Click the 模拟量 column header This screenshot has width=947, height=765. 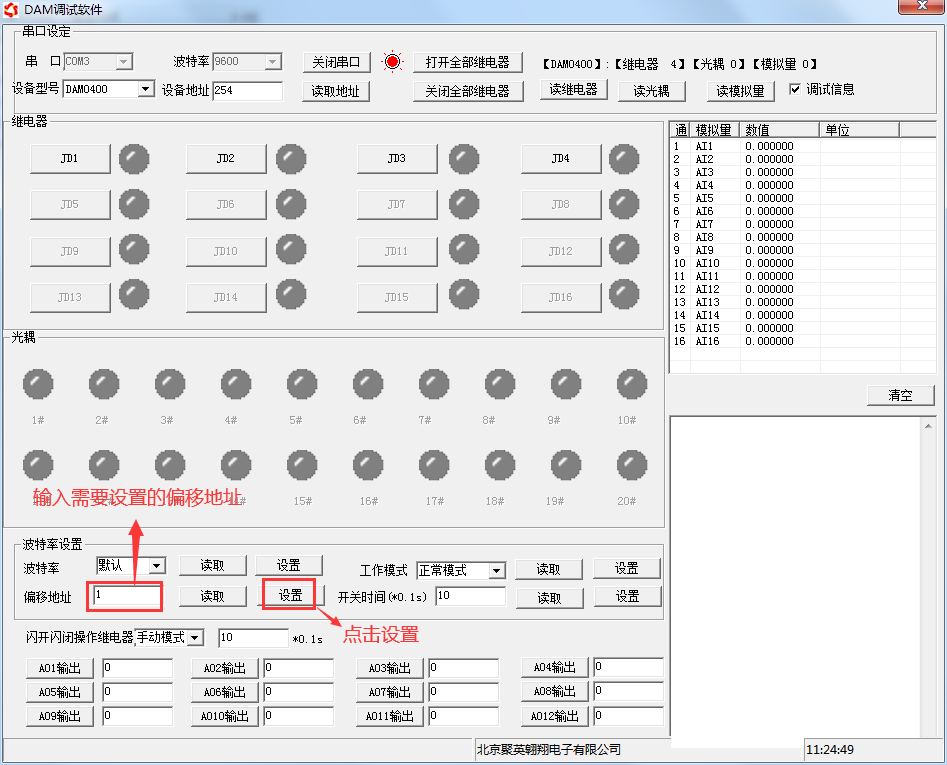click(x=715, y=130)
